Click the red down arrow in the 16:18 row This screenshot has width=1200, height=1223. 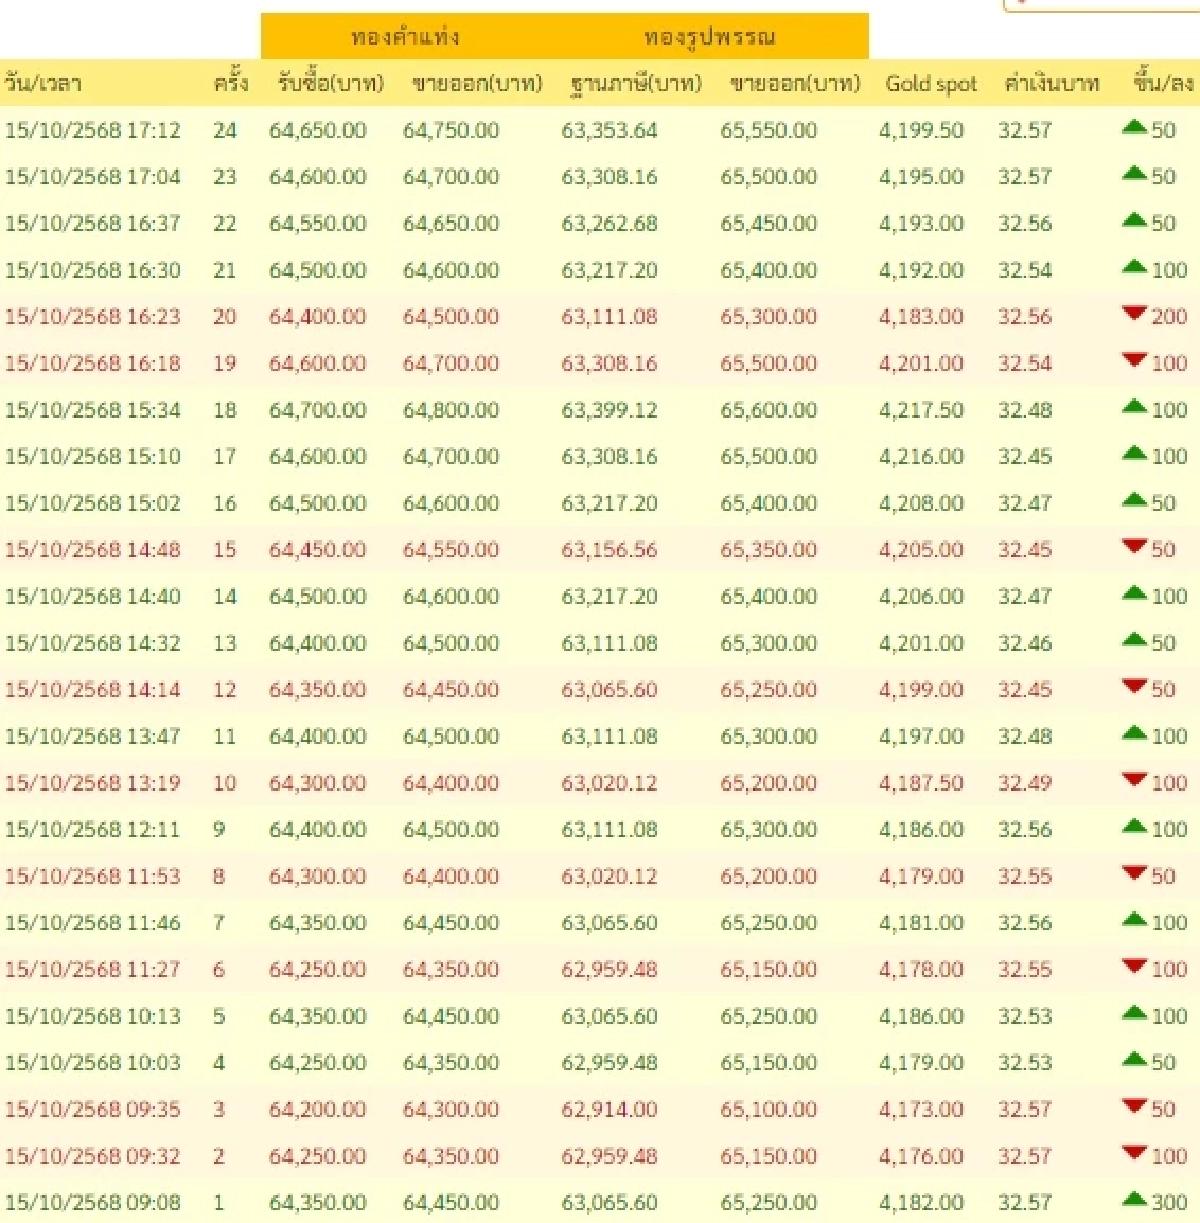tap(1134, 360)
